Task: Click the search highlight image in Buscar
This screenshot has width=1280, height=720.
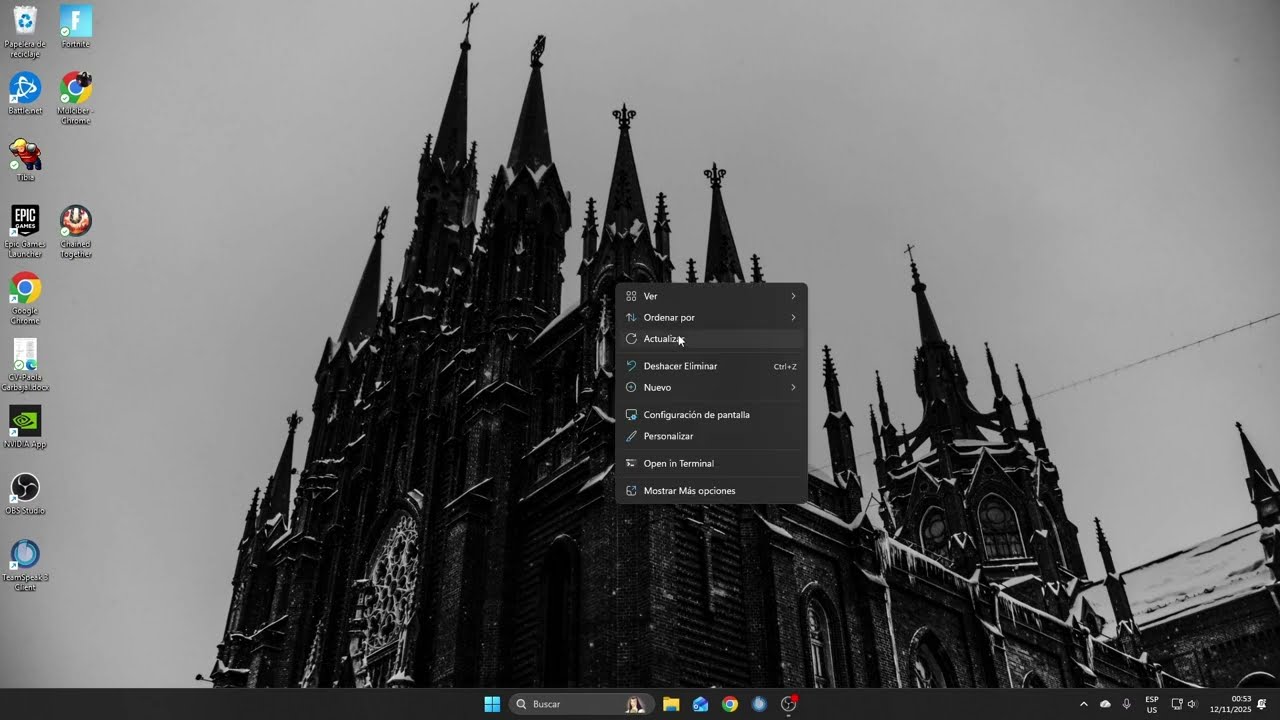Action: coord(635,704)
